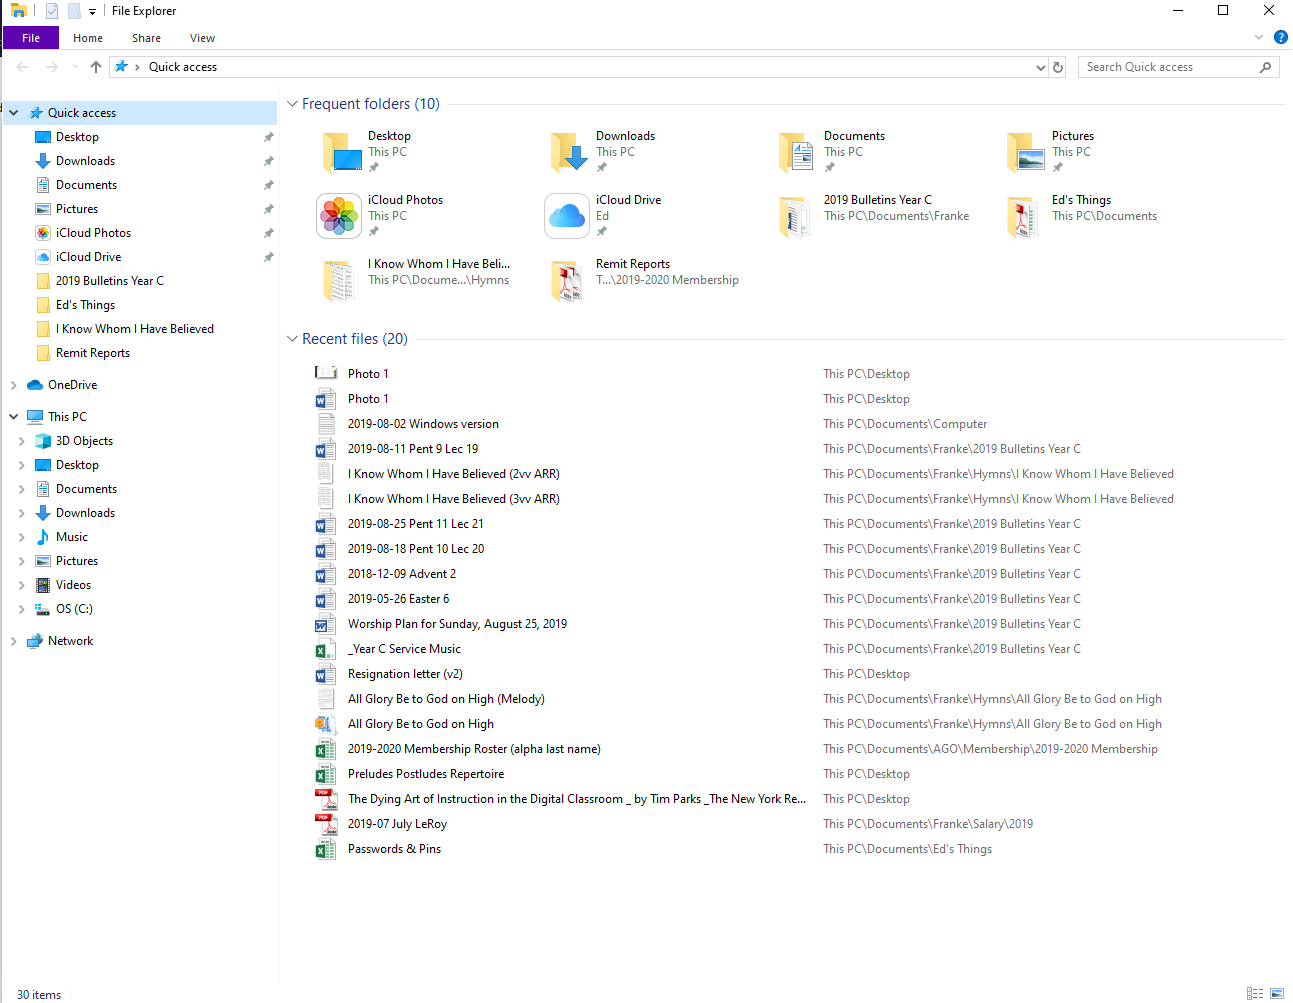Select '2019-08-02 Windows version' file

(x=423, y=424)
